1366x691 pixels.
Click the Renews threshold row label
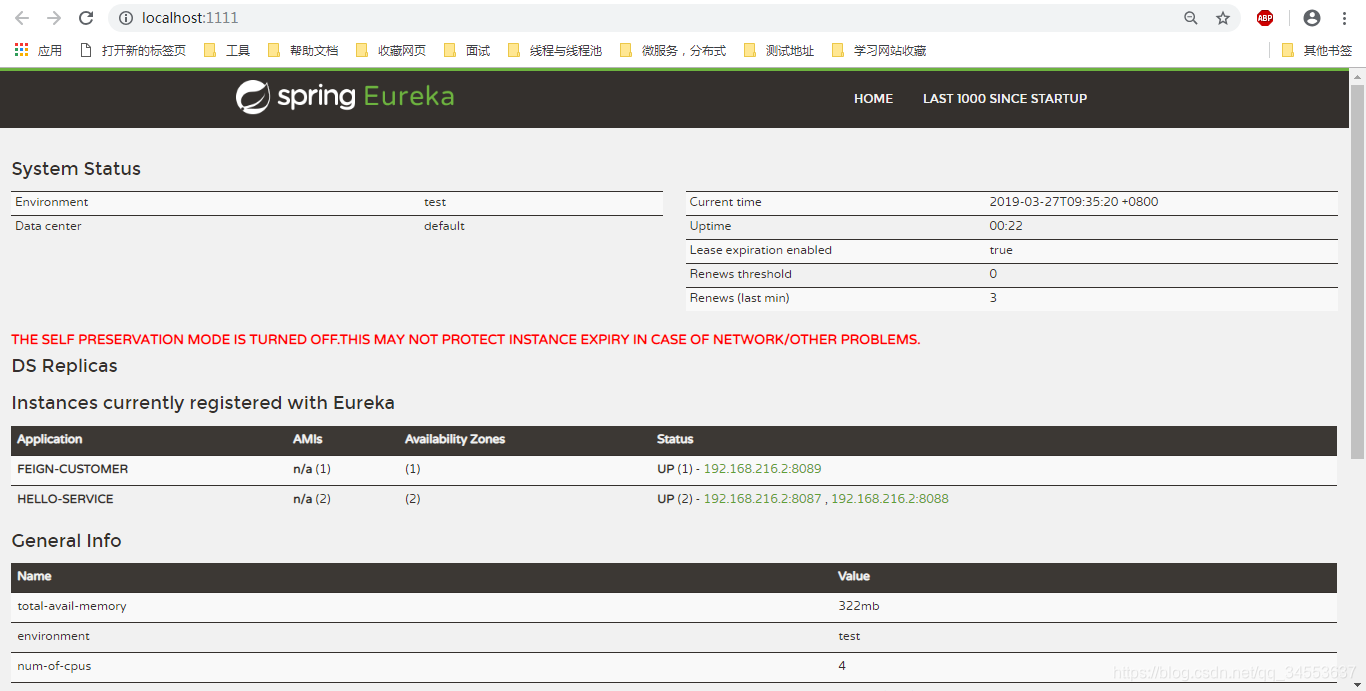tap(740, 274)
